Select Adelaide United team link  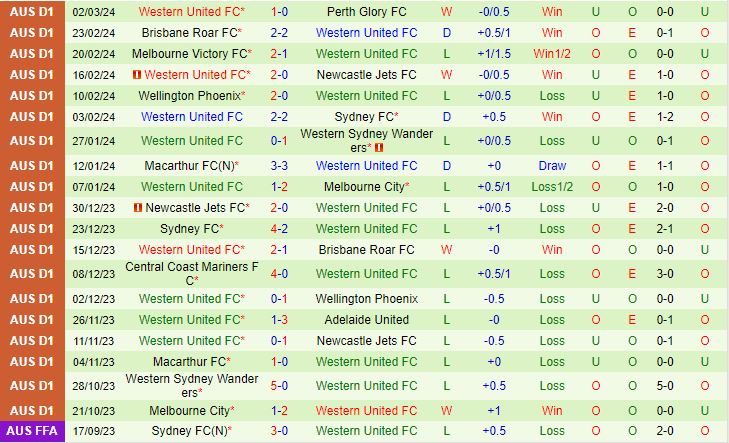click(x=366, y=320)
